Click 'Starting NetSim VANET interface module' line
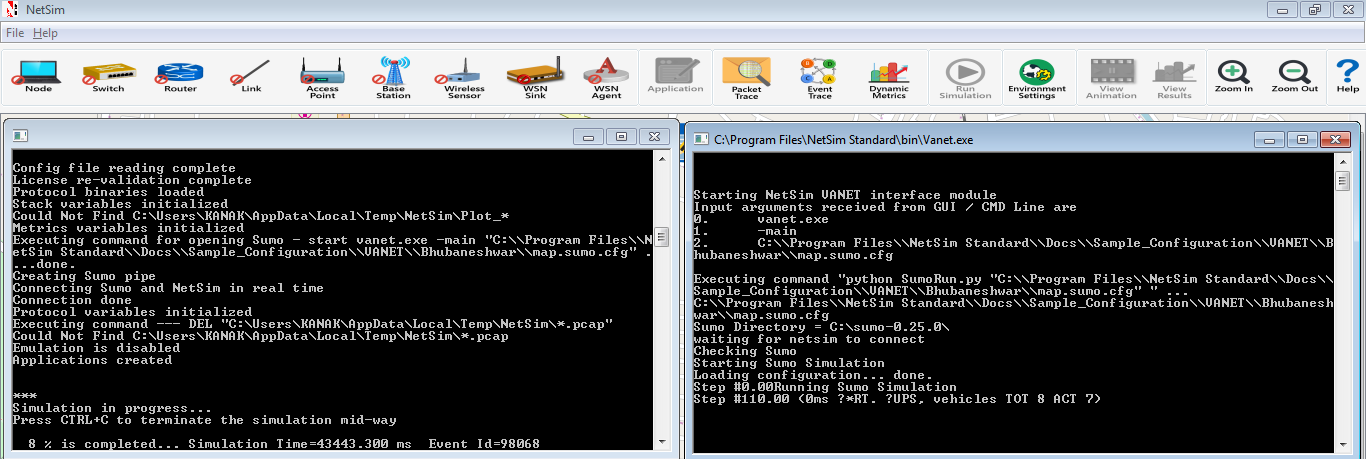Viewport: 1366px width, 459px height. point(845,196)
